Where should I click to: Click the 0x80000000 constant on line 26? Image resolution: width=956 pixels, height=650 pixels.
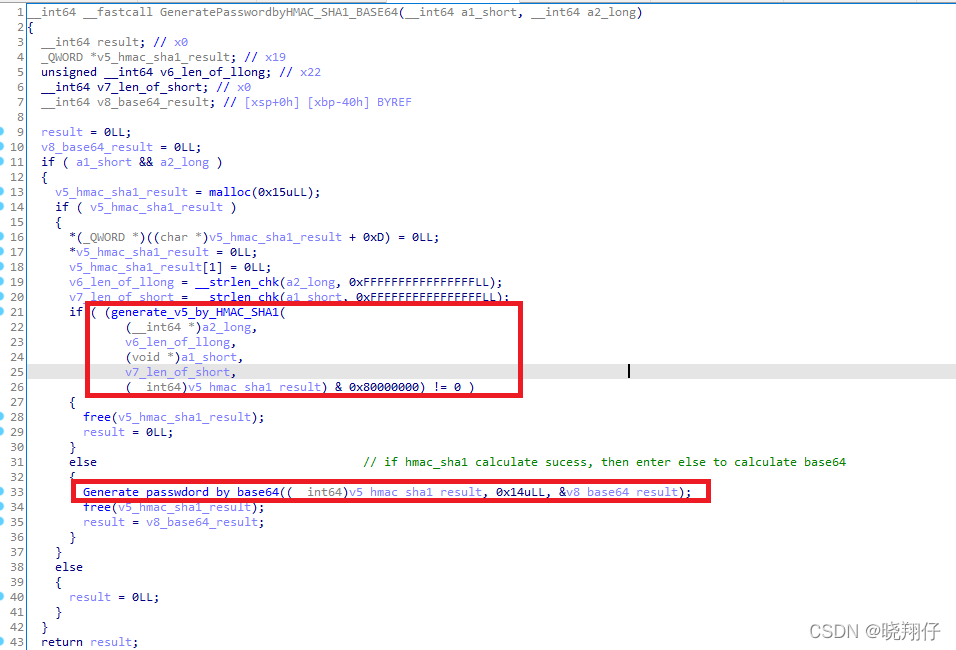click(384, 387)
